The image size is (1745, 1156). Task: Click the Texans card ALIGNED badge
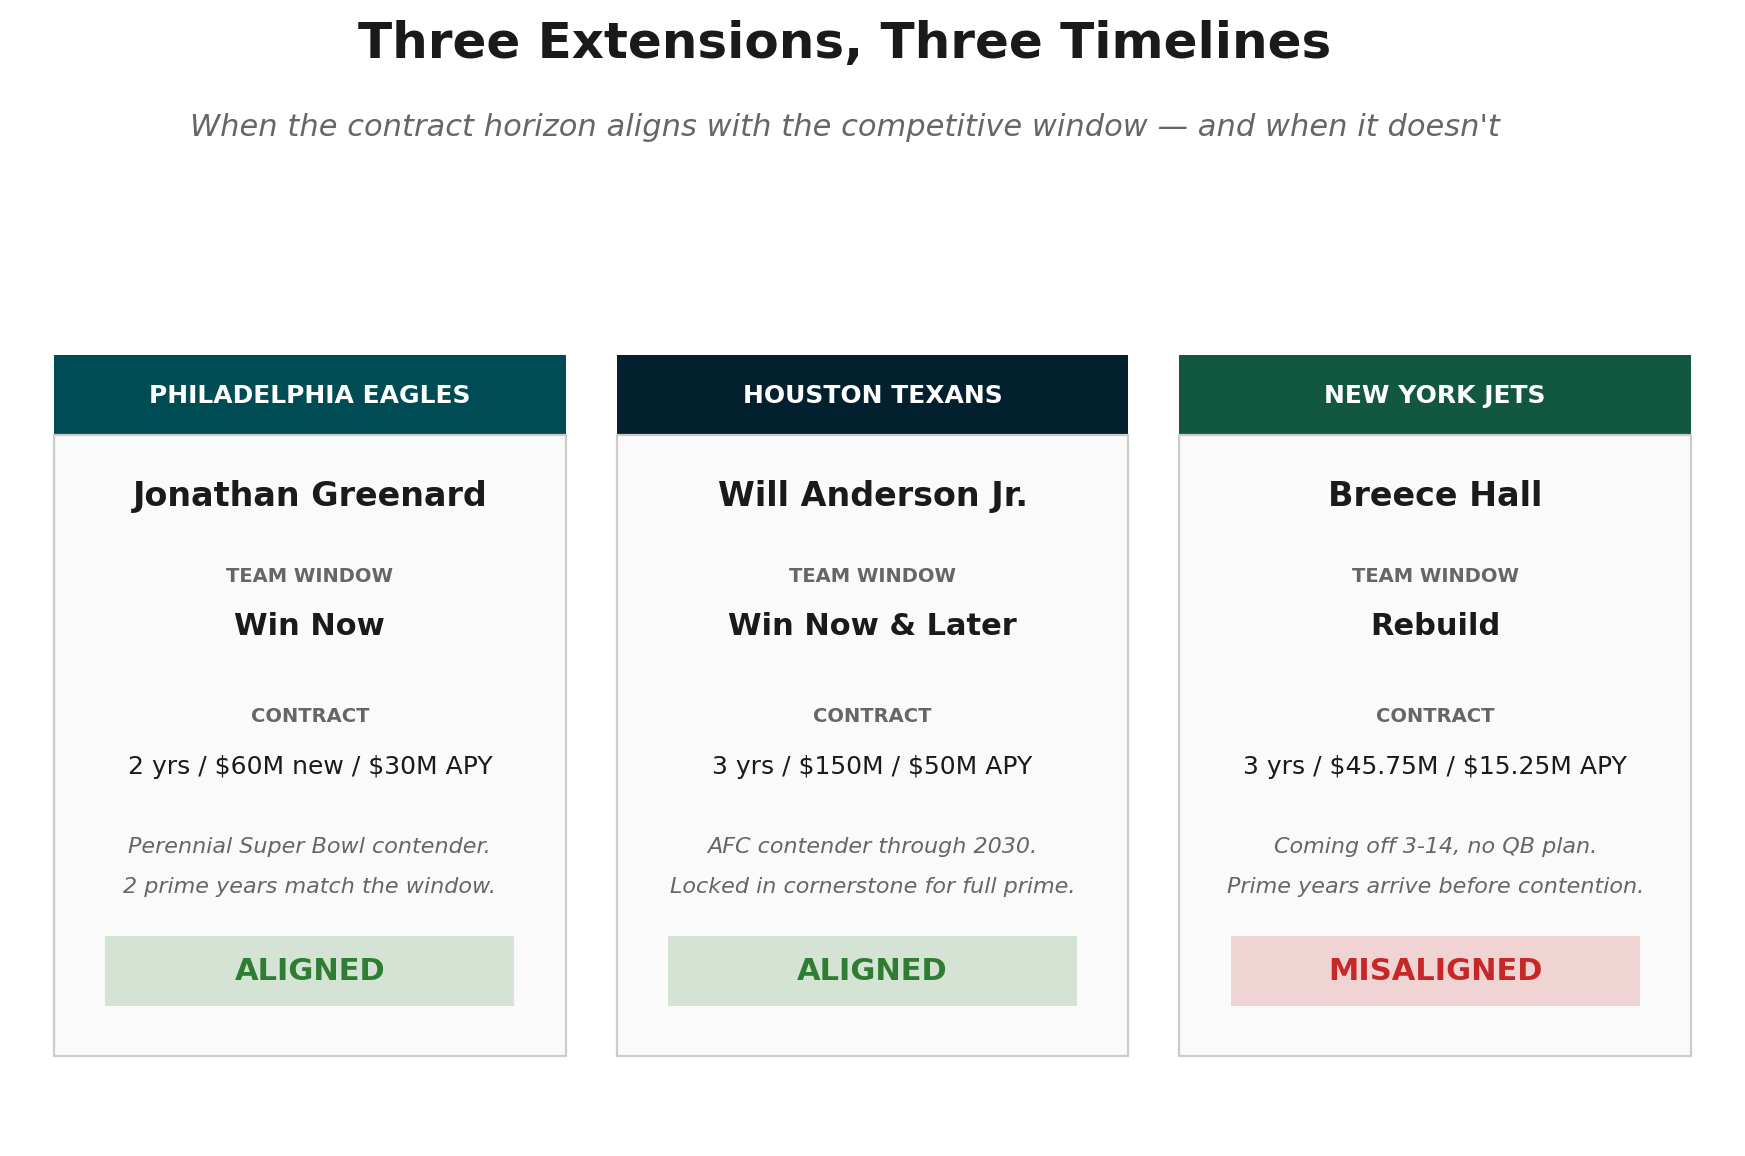[x=872, y=971]
